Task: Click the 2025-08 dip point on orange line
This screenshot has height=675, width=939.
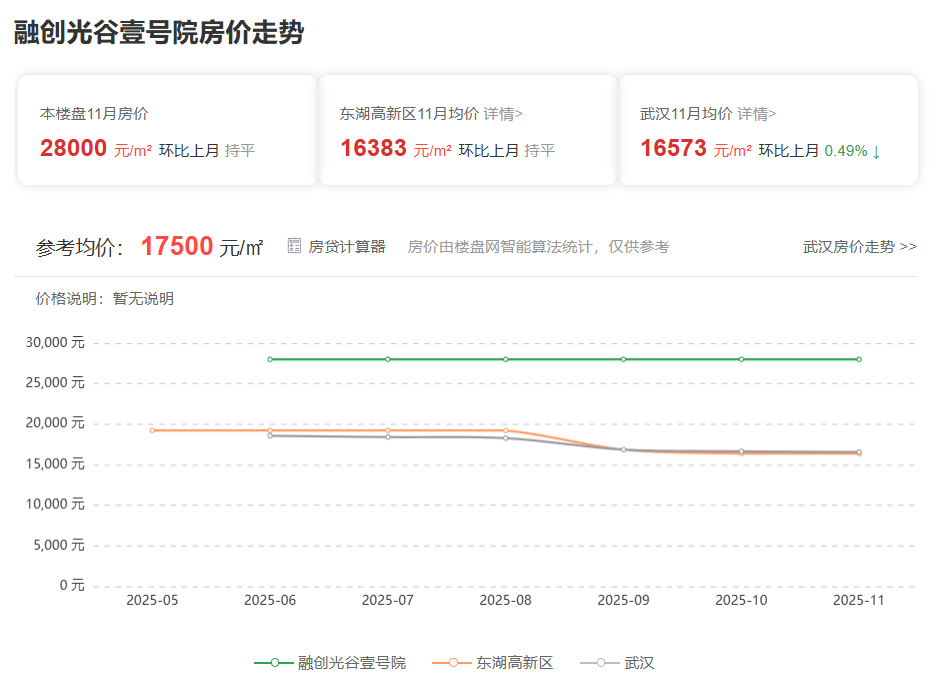Action: click(505, 430)
